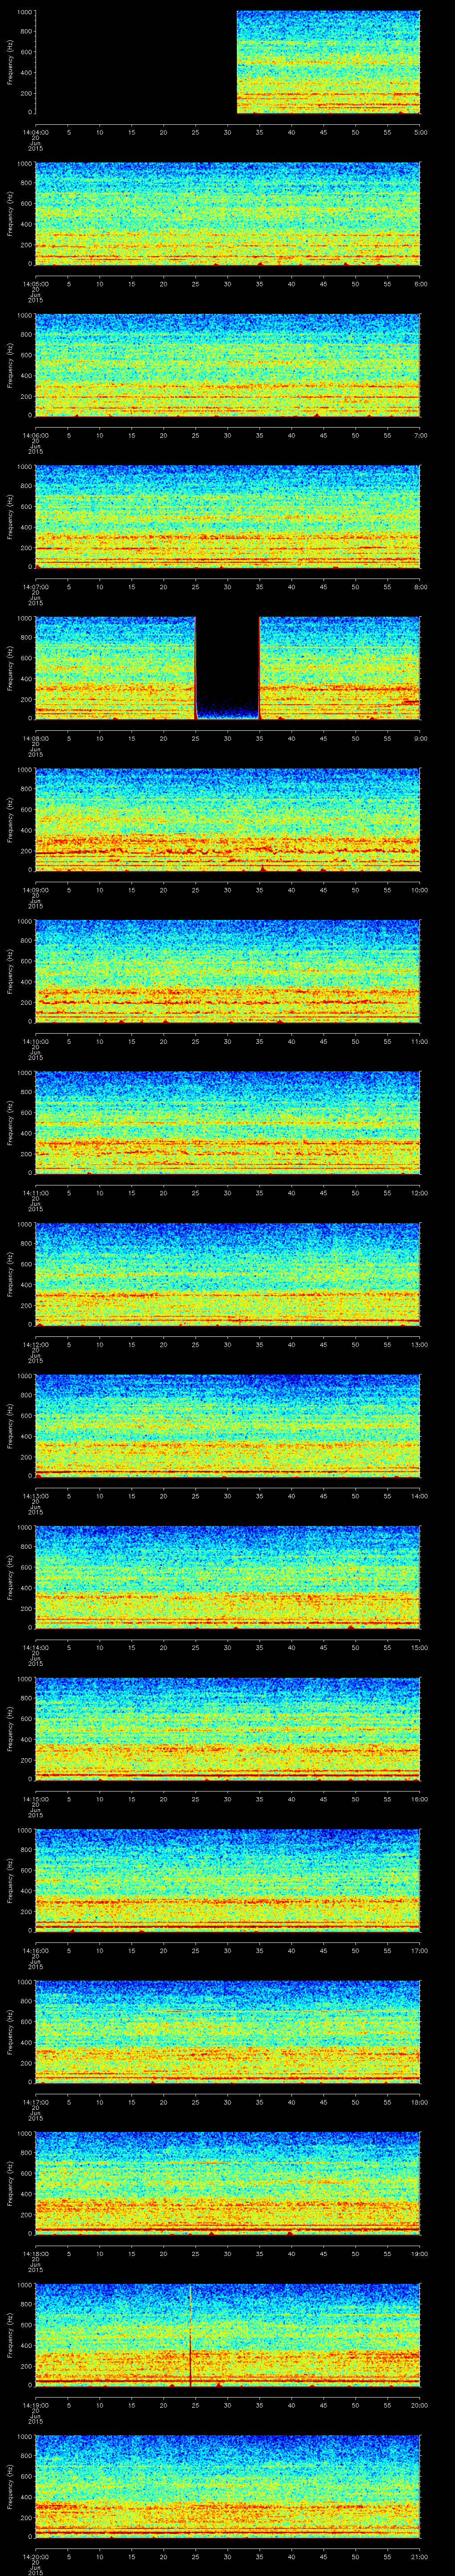Screen dimensions: 455x2576
Task: Click the 14:15:00 start time label
Action: 36,1799
